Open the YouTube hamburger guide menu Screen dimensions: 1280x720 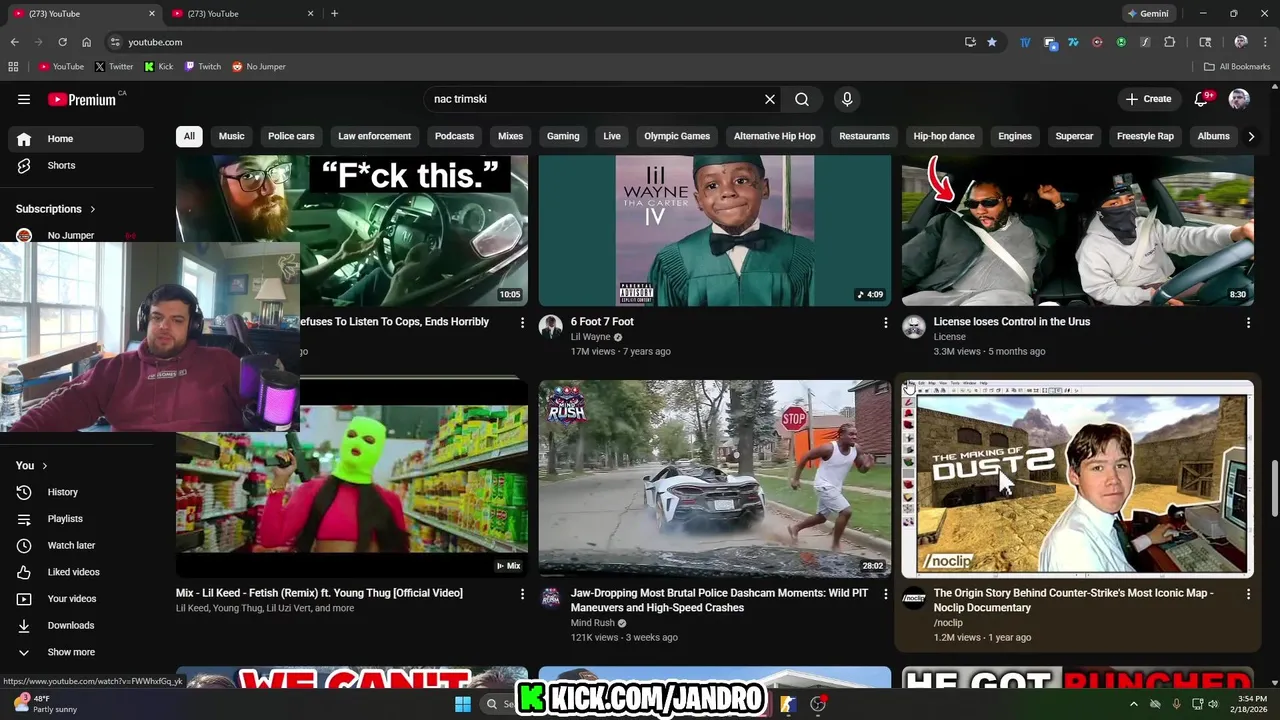pyautogui.click(x=24, y=99)
